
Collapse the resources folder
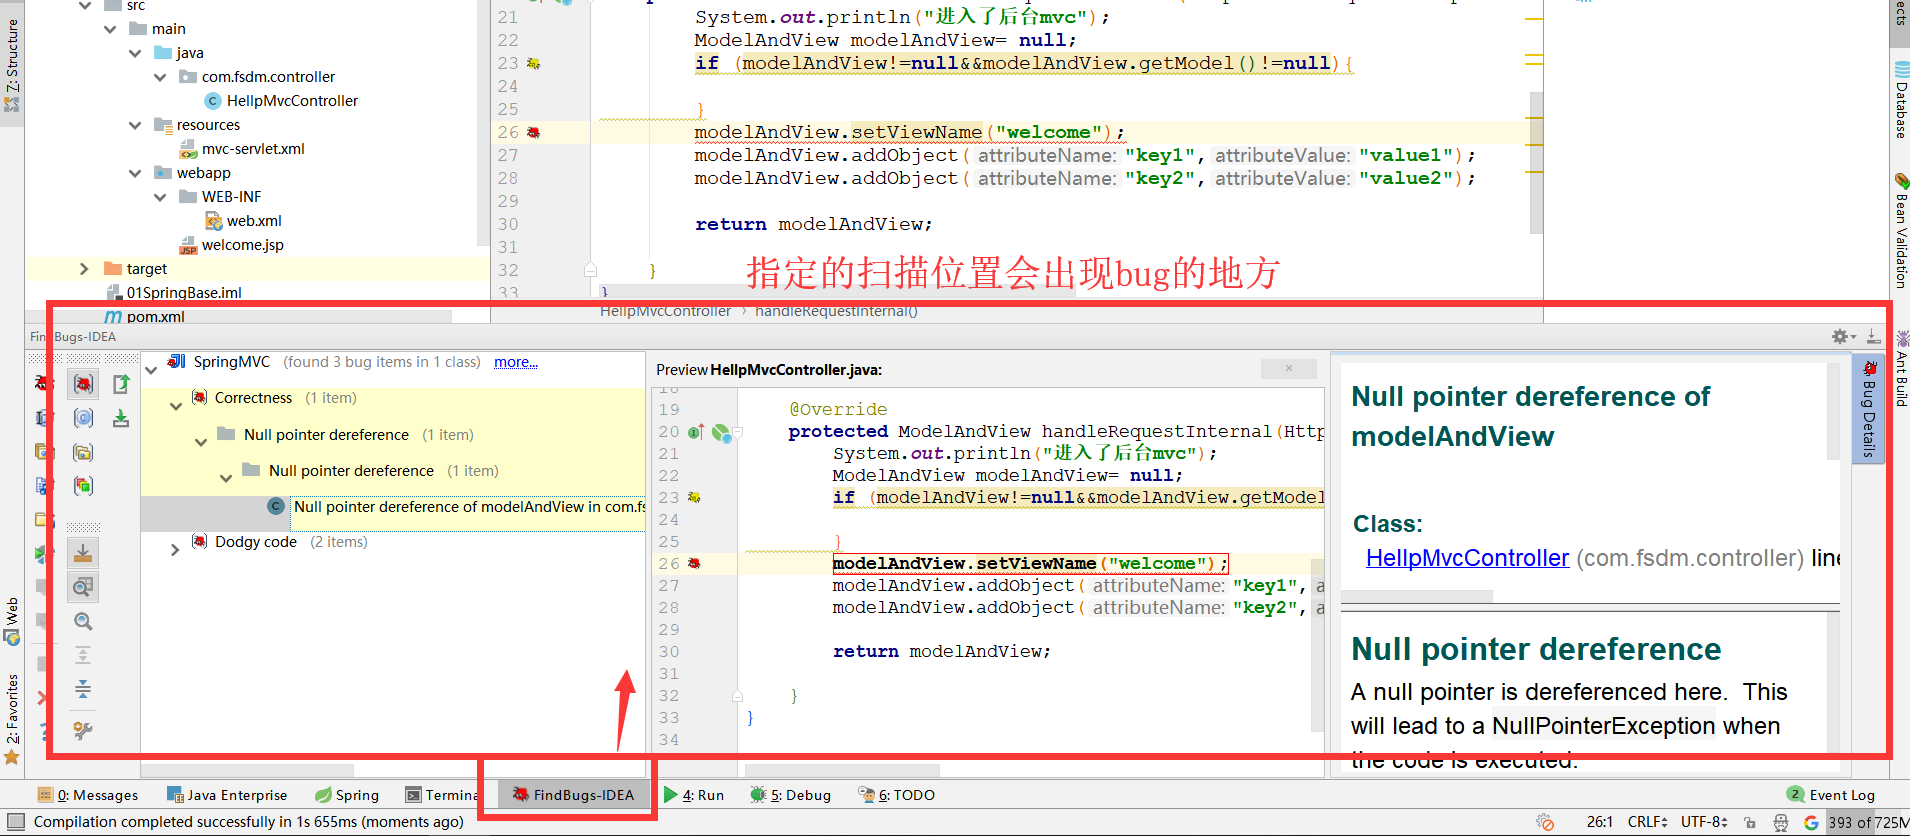135,125
